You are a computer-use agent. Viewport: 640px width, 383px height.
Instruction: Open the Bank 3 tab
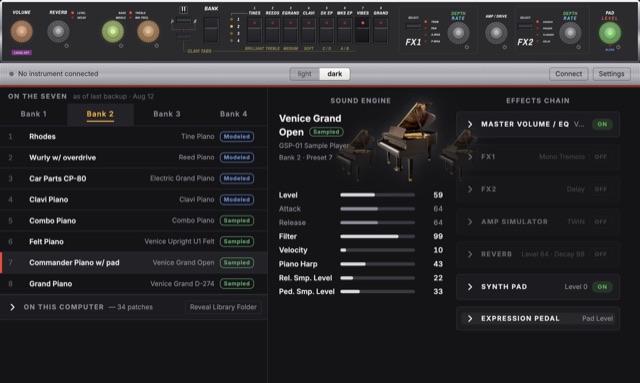pyautogui.click(x=167, y=114)
